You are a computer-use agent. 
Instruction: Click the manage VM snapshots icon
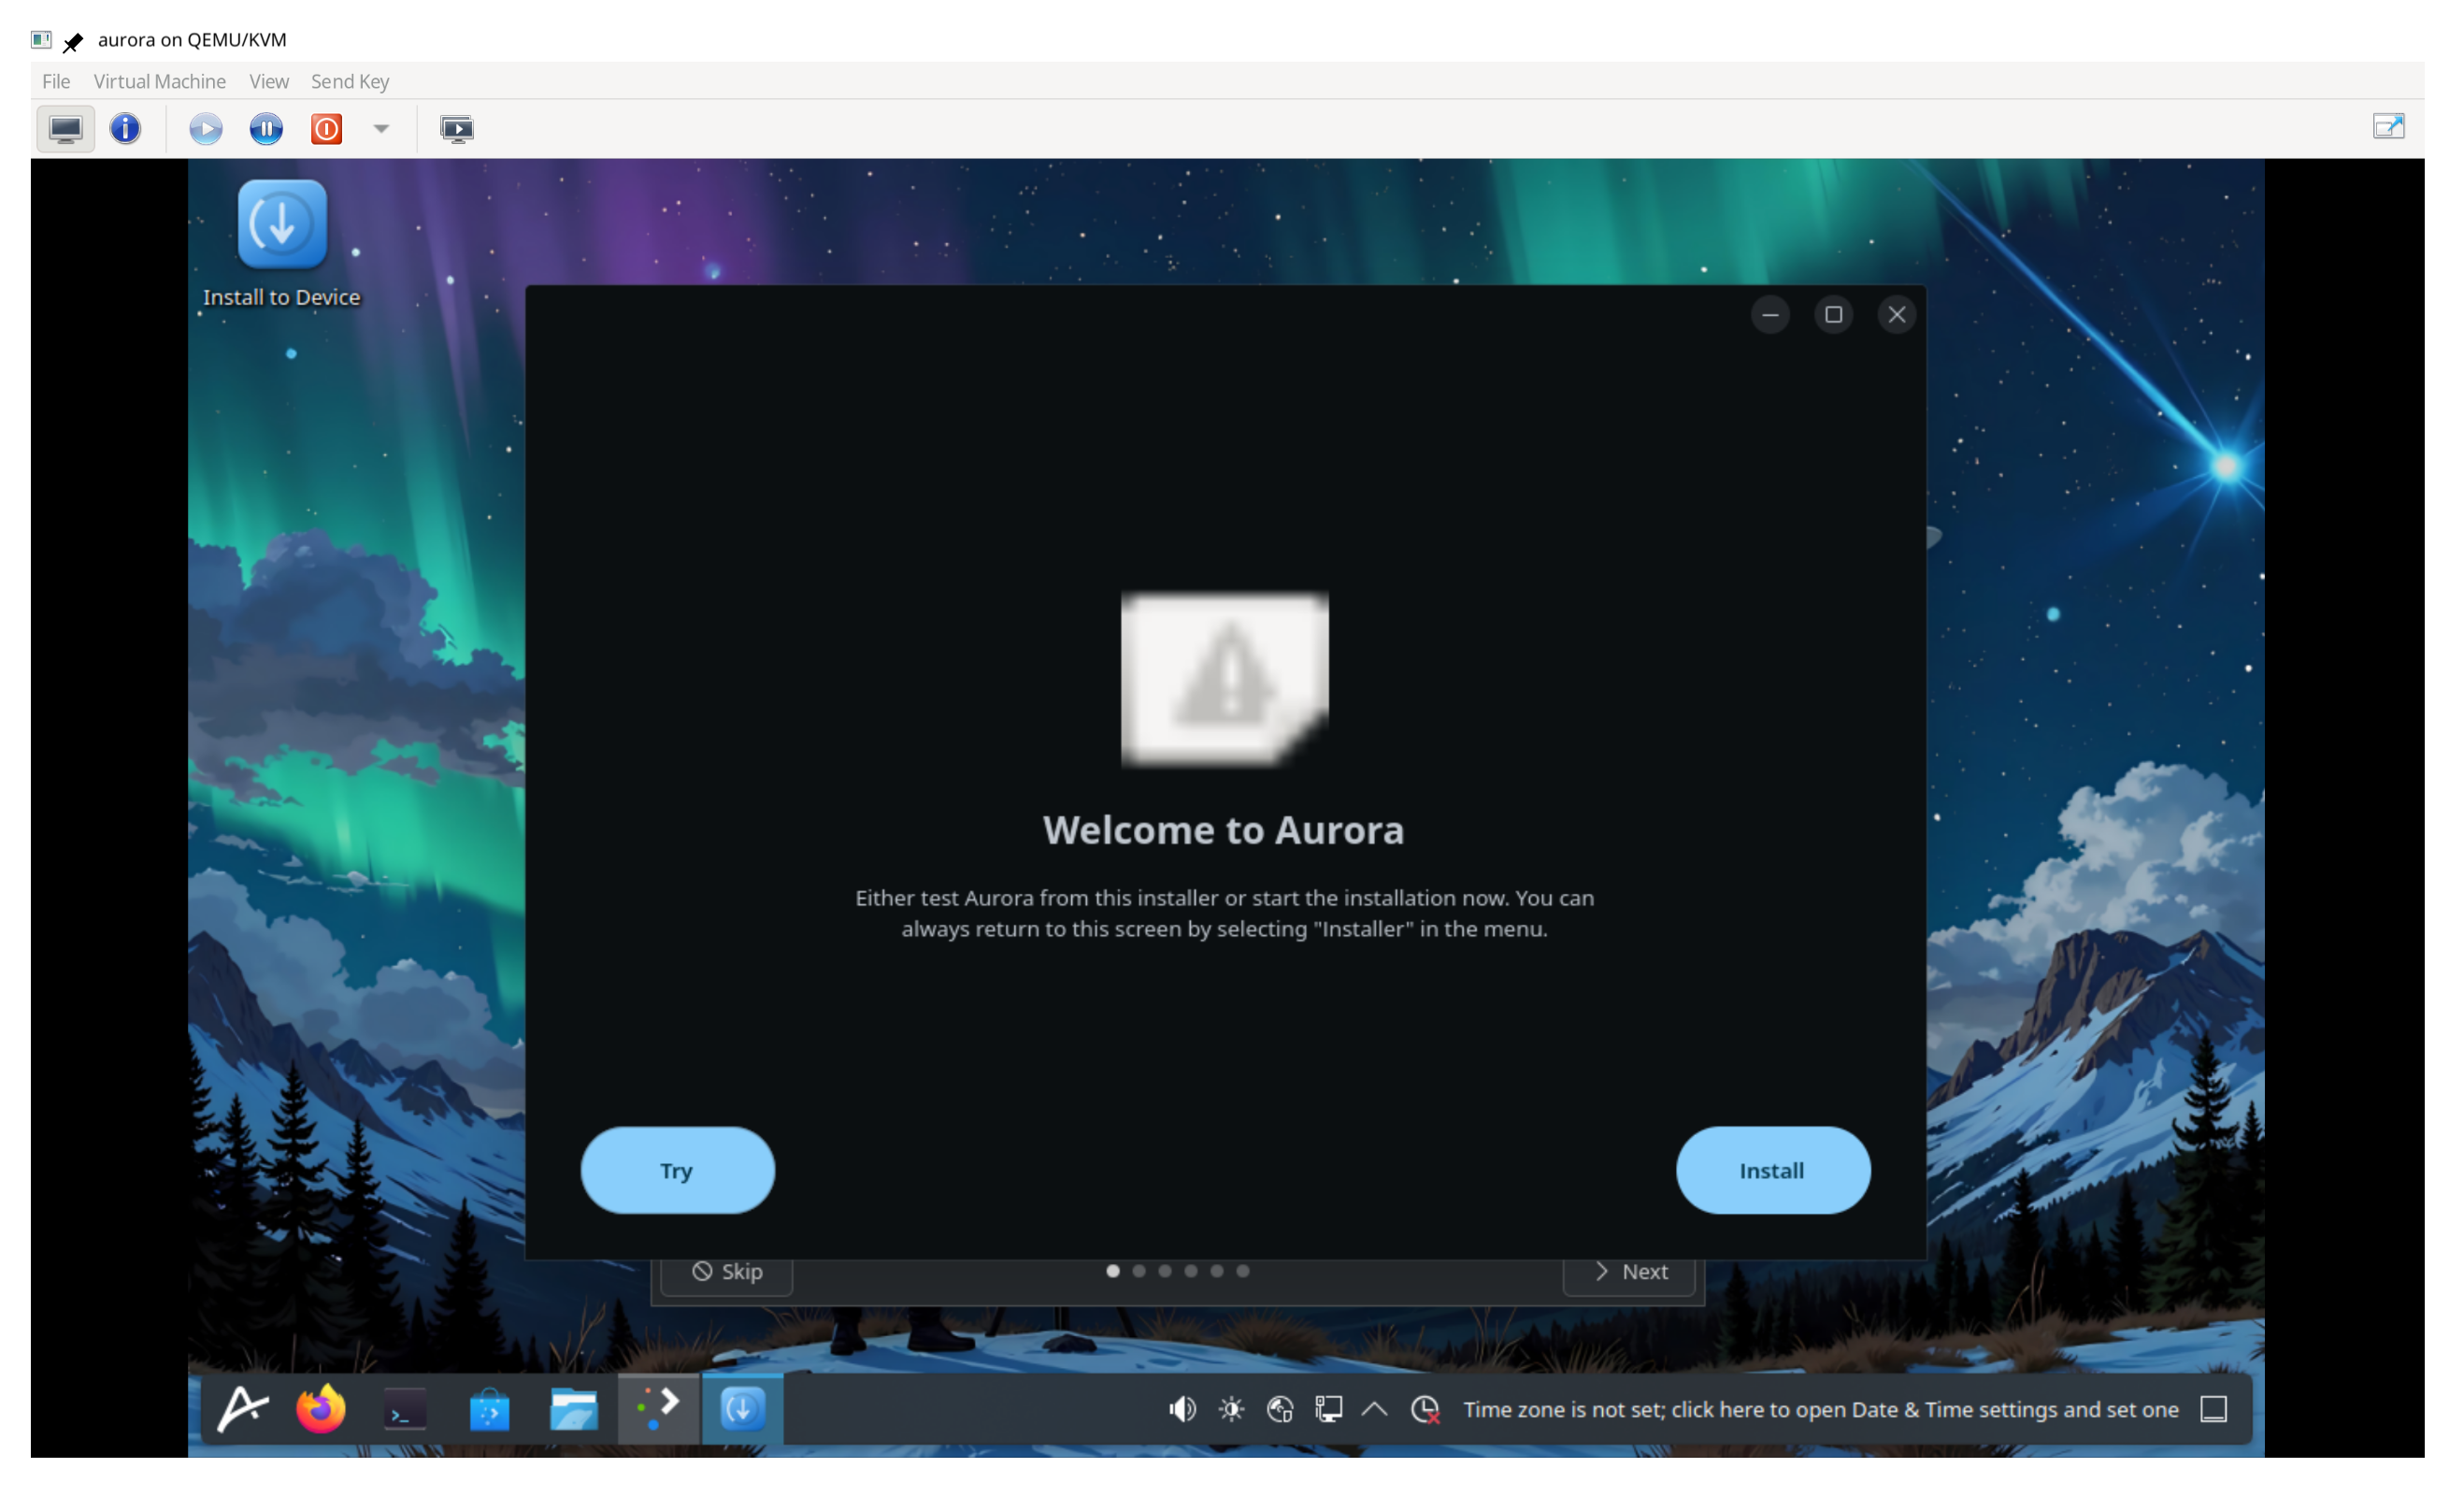457,129
